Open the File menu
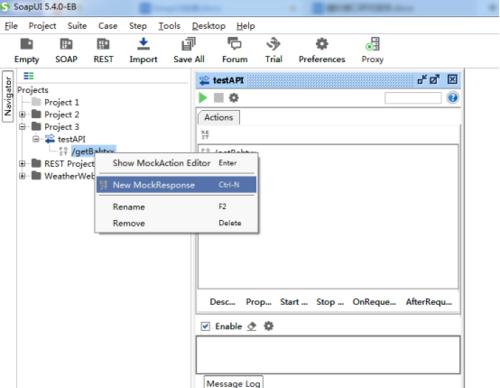Screen dimensions: 500x388 11,26
